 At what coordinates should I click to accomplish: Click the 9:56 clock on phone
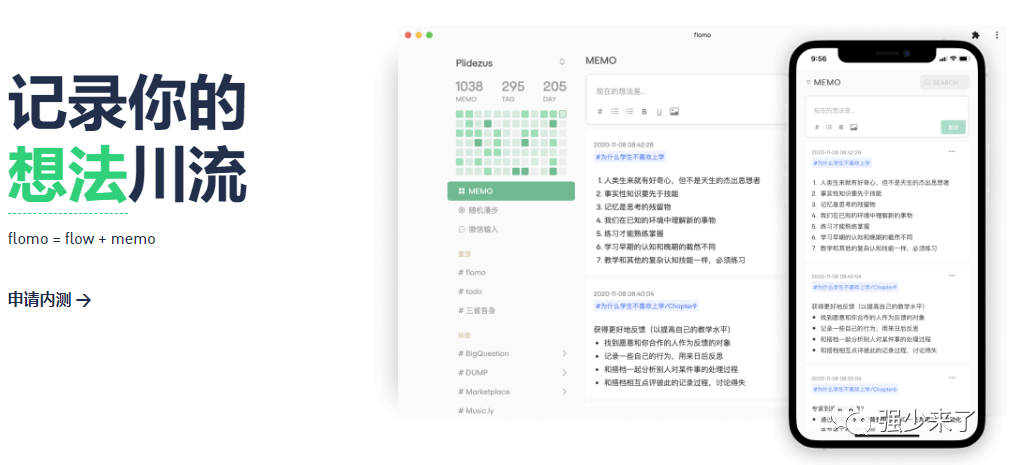(819, 59)
